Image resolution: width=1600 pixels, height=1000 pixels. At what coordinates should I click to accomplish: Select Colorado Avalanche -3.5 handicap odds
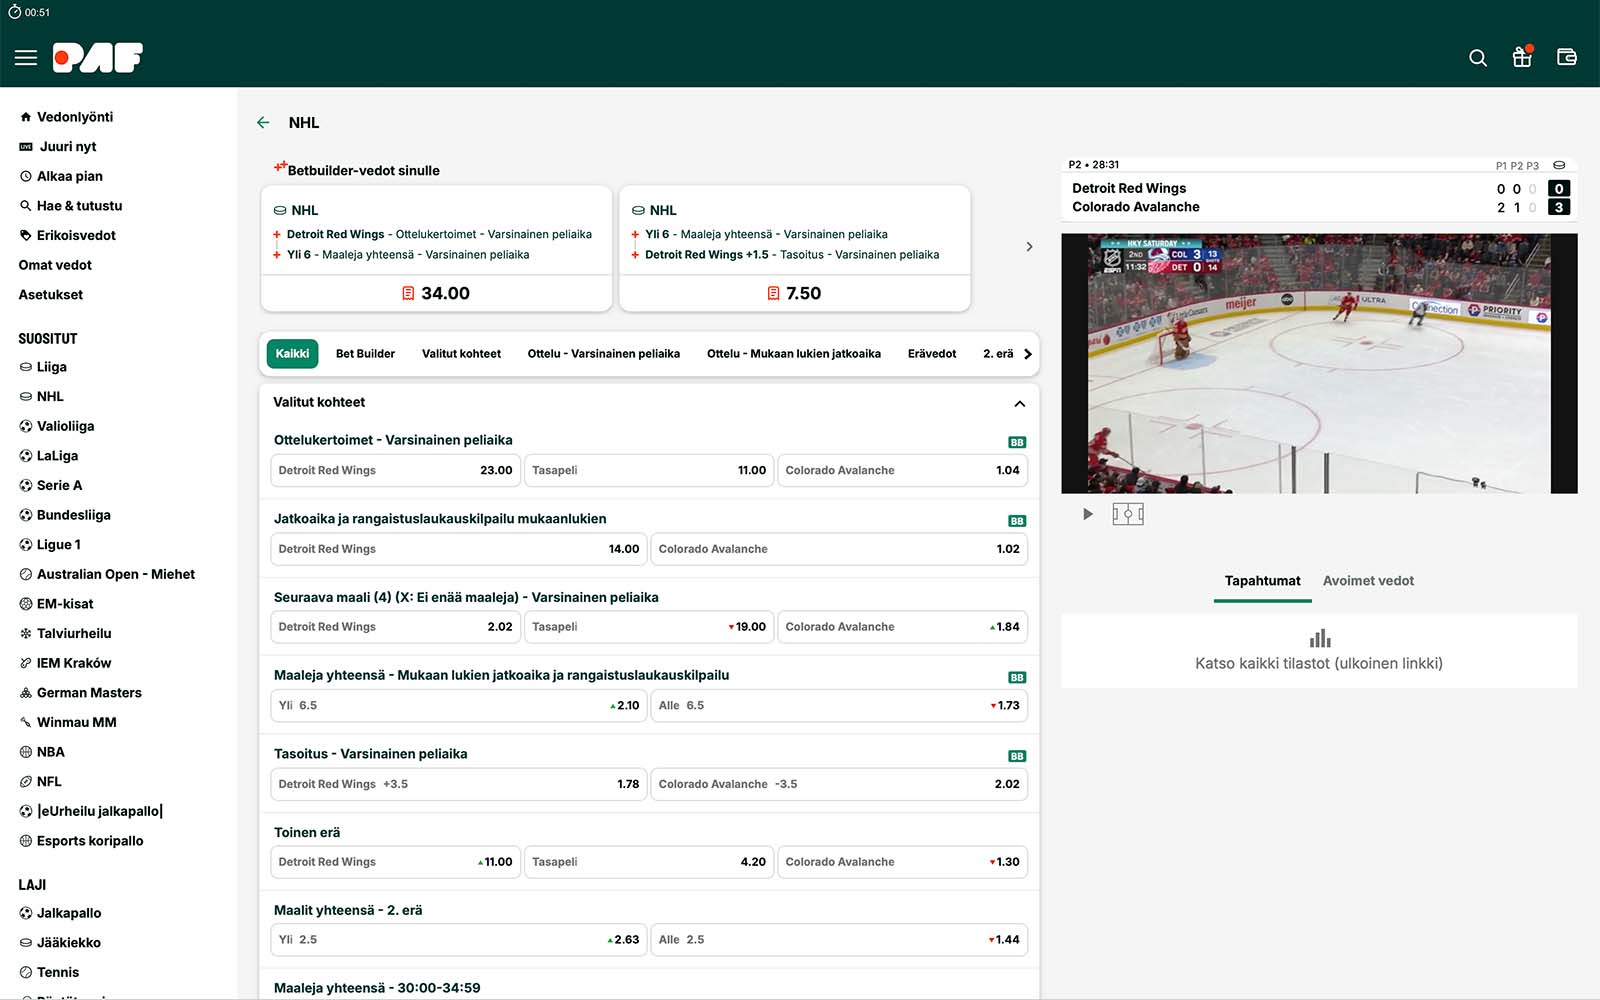pyautogui.click(x=838, y=784)
